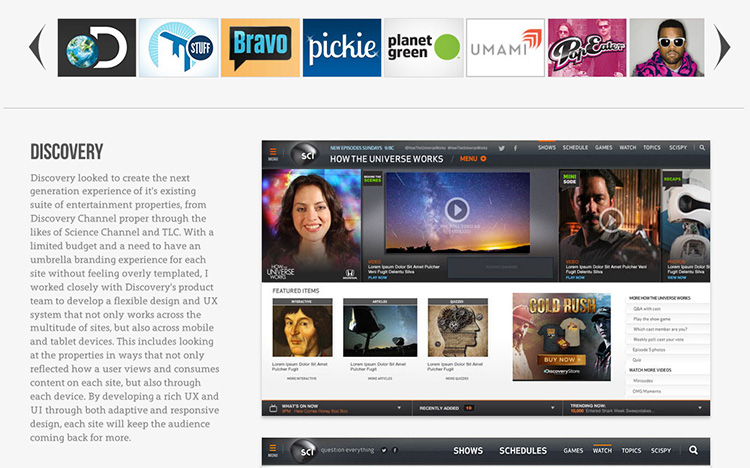The height and width of the screenshot is (468, 750).
Task: Click the search magnifier in the bottom header
Action: [694, 450]
